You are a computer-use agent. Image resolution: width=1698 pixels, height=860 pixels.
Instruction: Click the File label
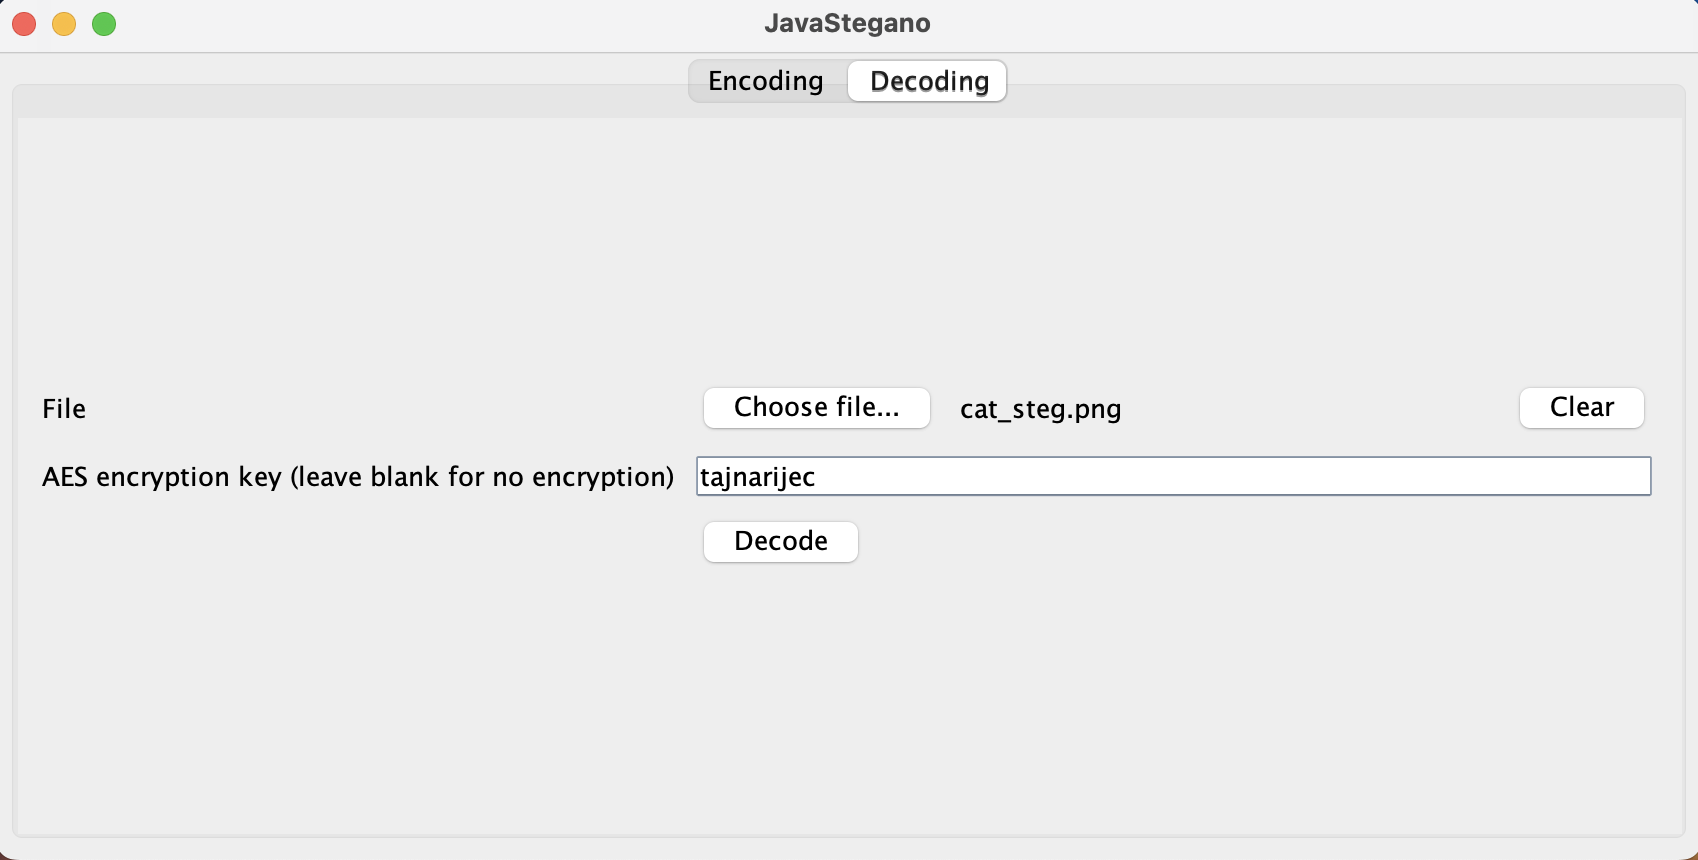click(x=64, y=409)
